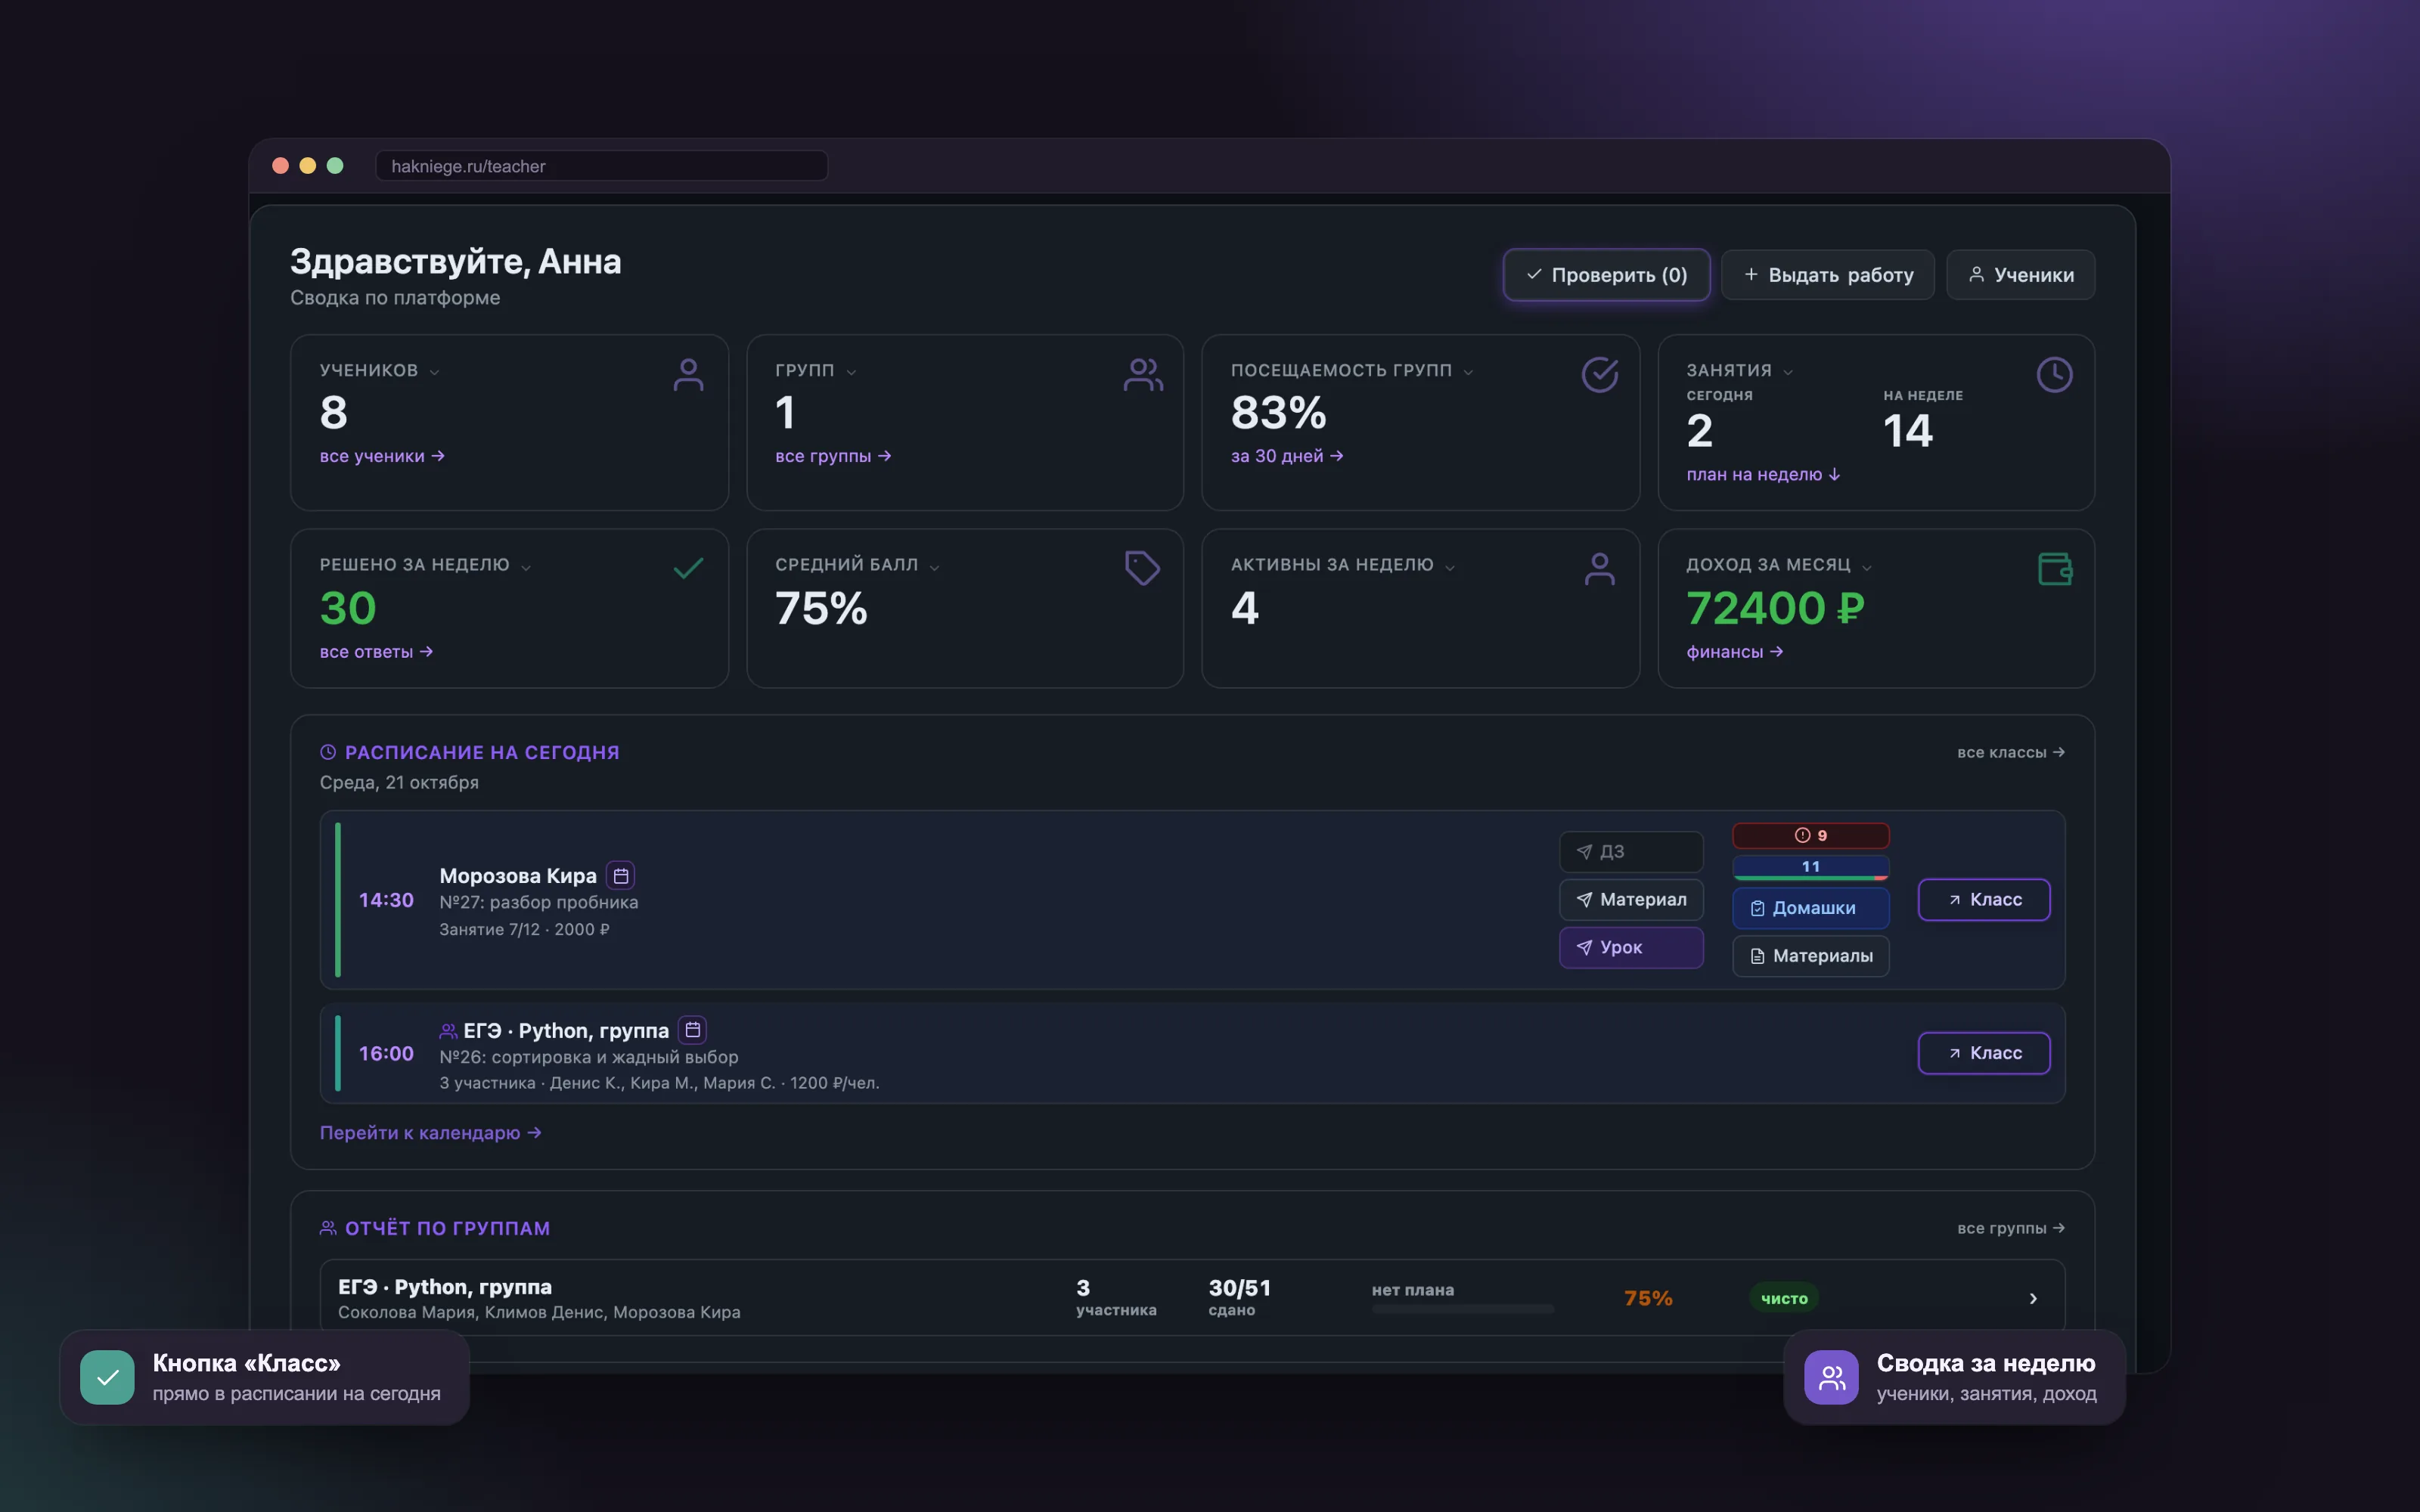Click the check-circle icon in Посещаемость групп card
2420x1512 pixels.
[1600, 375]
